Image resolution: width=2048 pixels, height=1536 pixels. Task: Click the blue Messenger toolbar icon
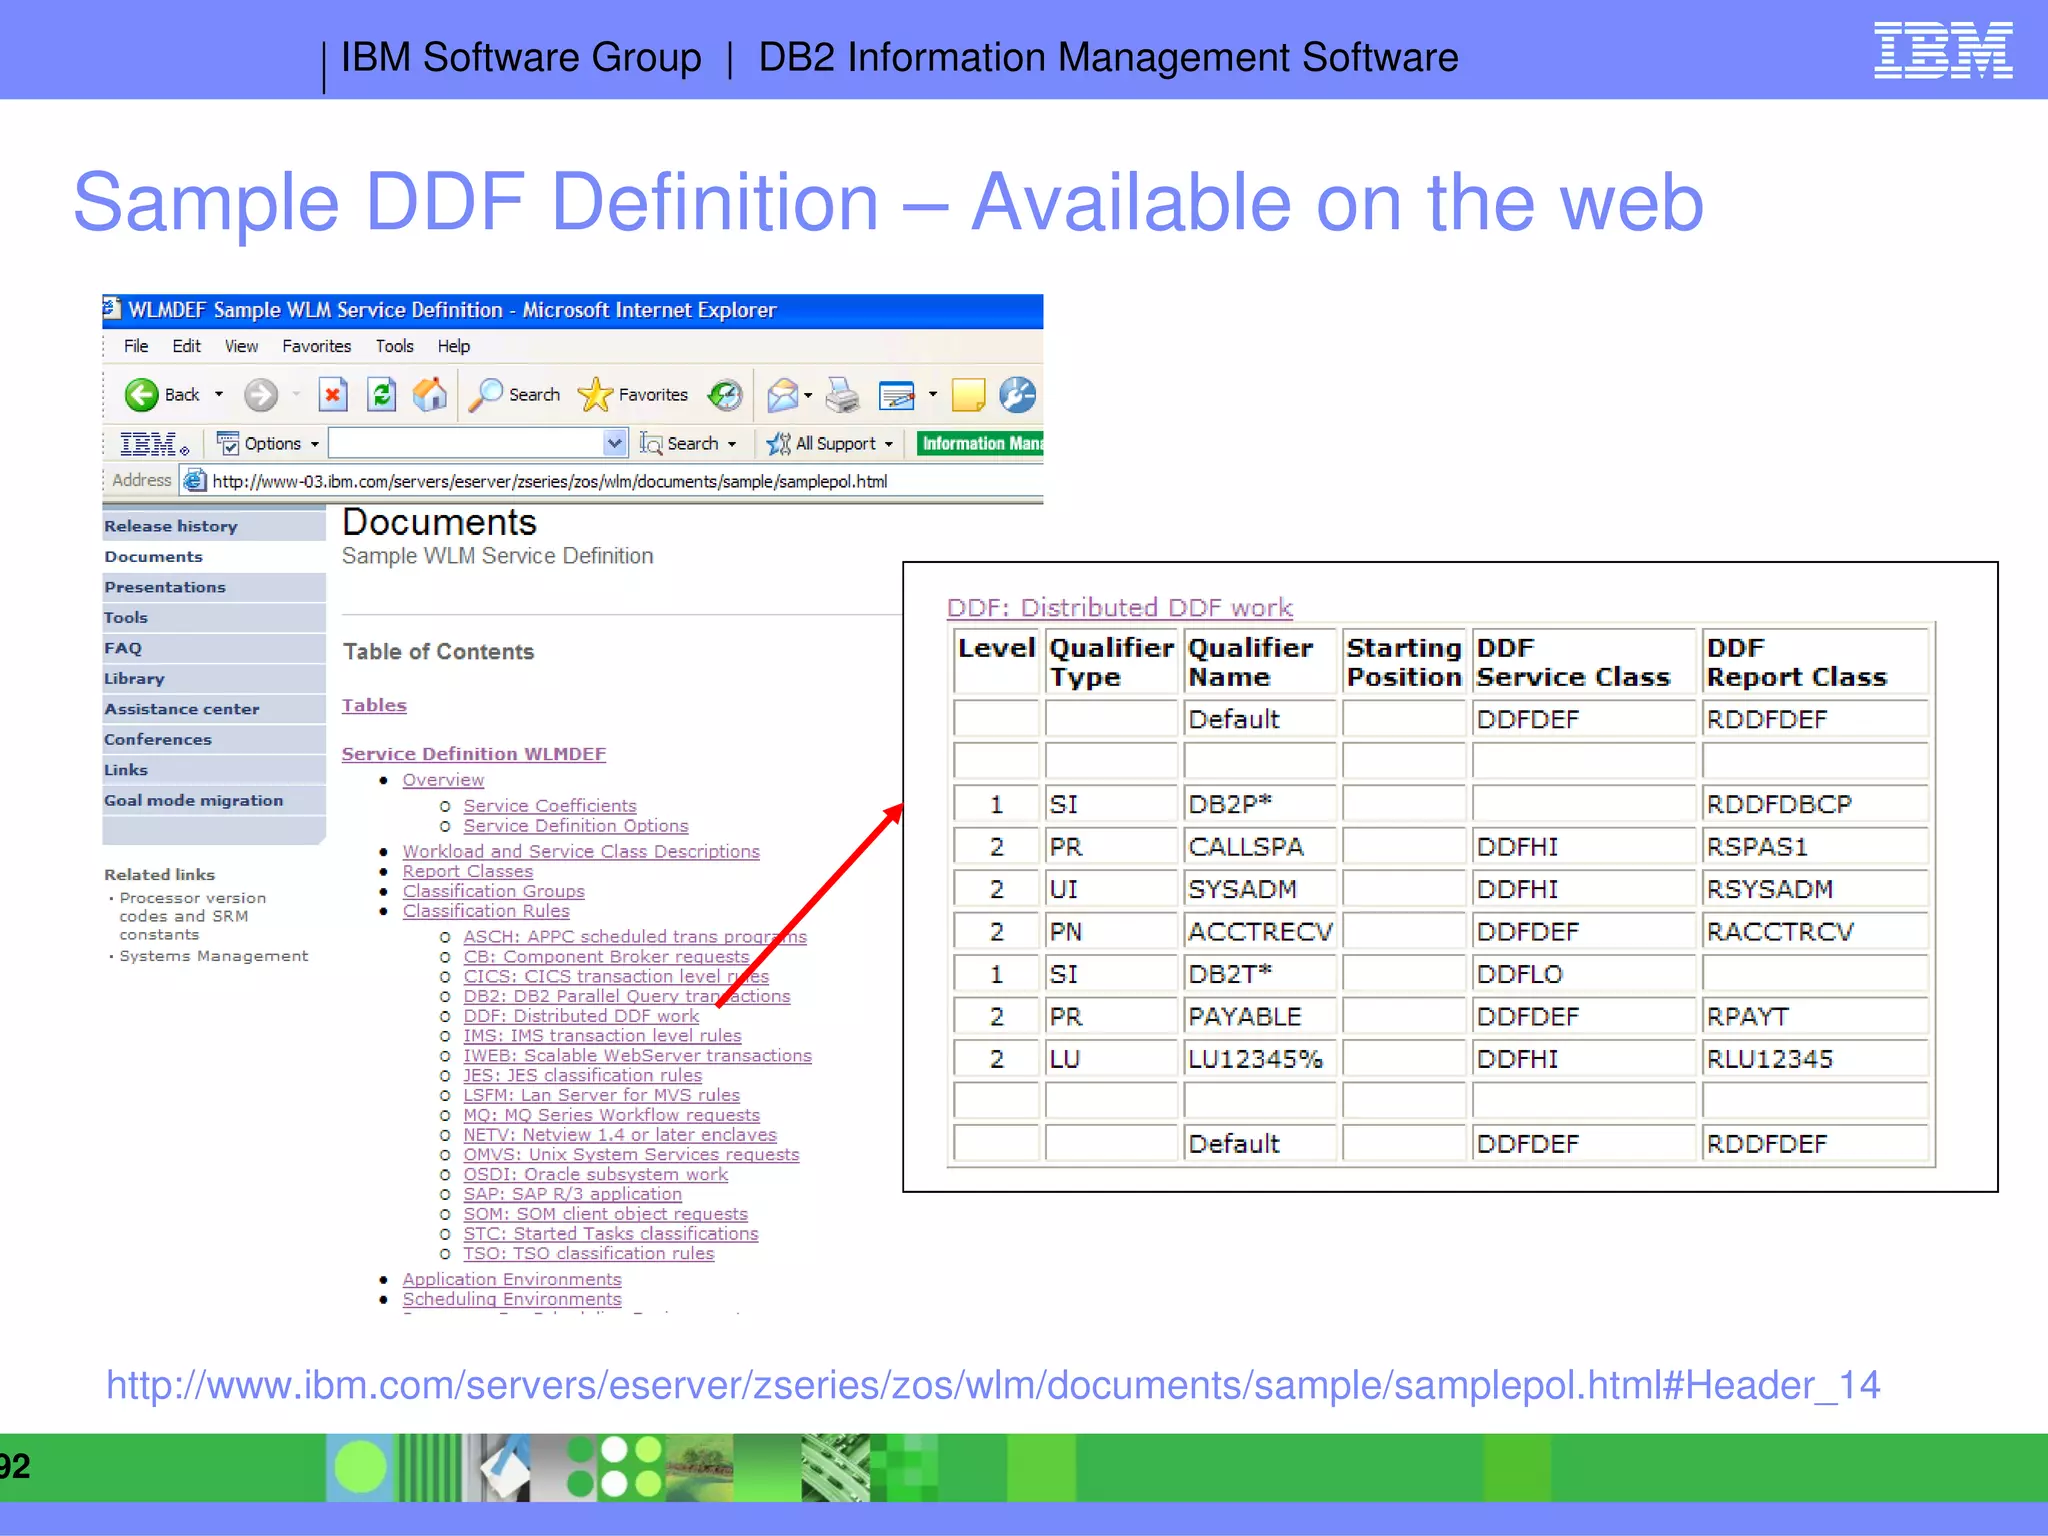[x=1018, y=395]
